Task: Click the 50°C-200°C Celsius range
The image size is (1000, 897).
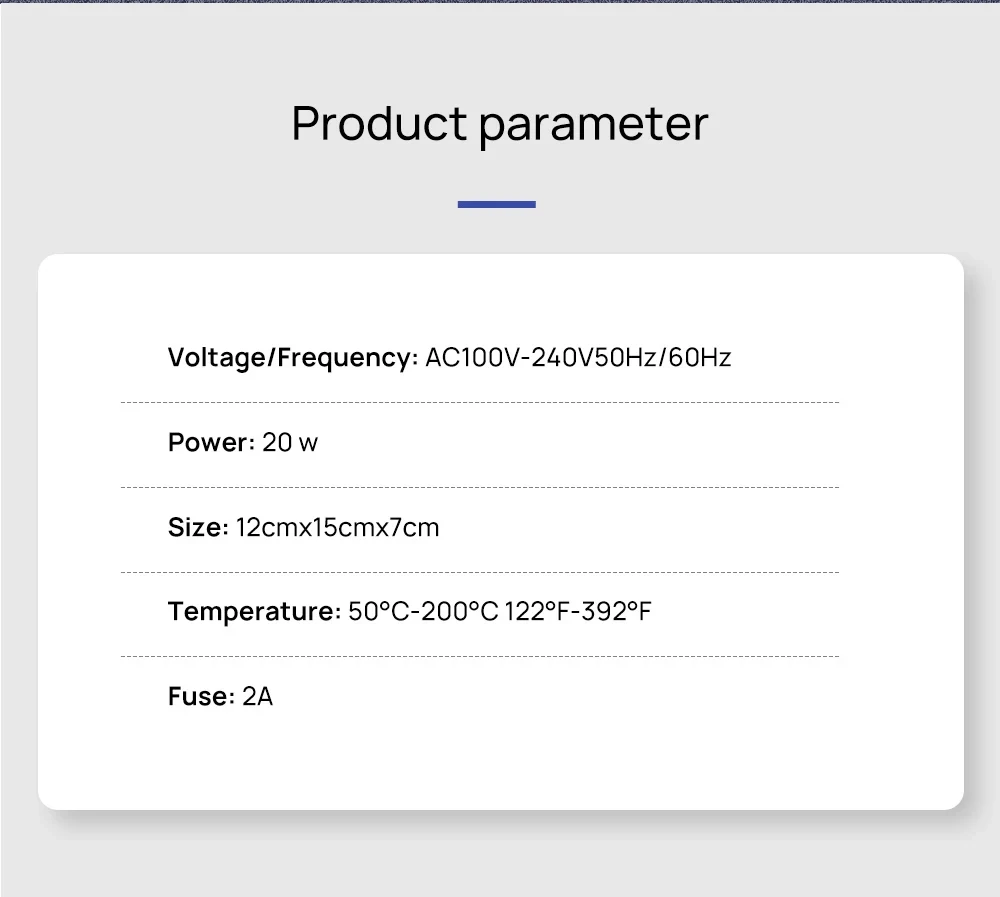Action: [423, 611]
